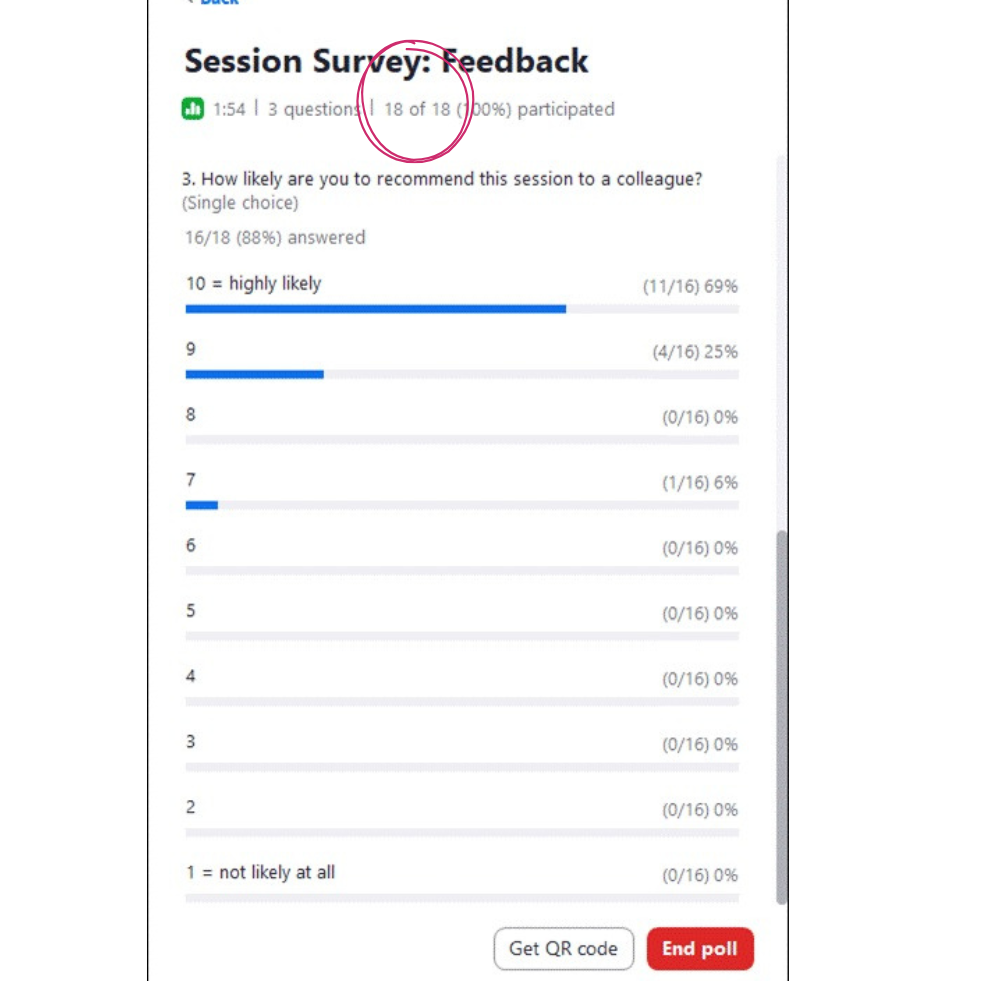981x981 pixels.
Task: Click the Get QR code button
Action: [x=563, y=949]
